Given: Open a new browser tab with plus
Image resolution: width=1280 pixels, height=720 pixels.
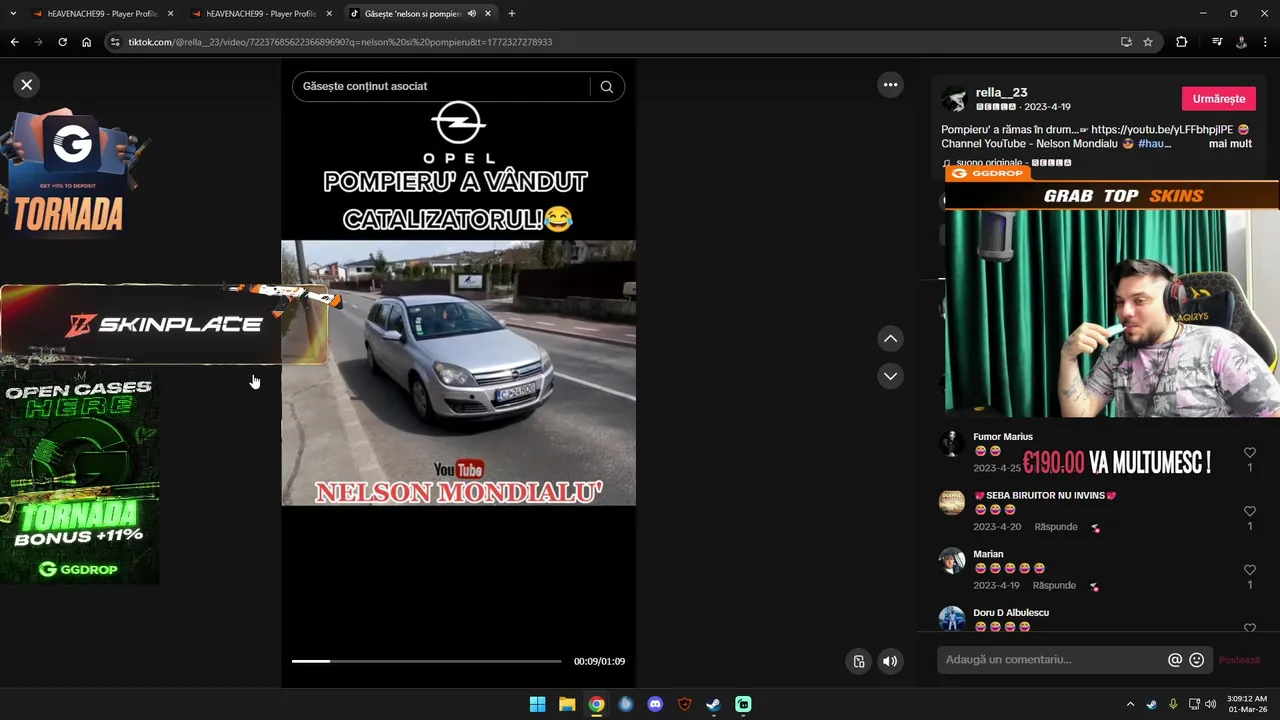Looking at the screenshot, I should point(512,14).
